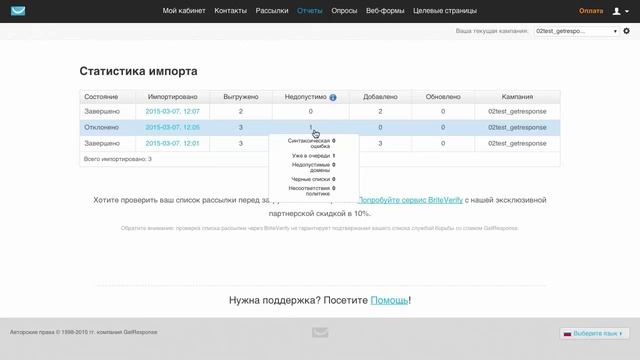Viewport: 640px width, 360px height.
Task: Open the Рассылки menu
Action: tap(272, 11)
